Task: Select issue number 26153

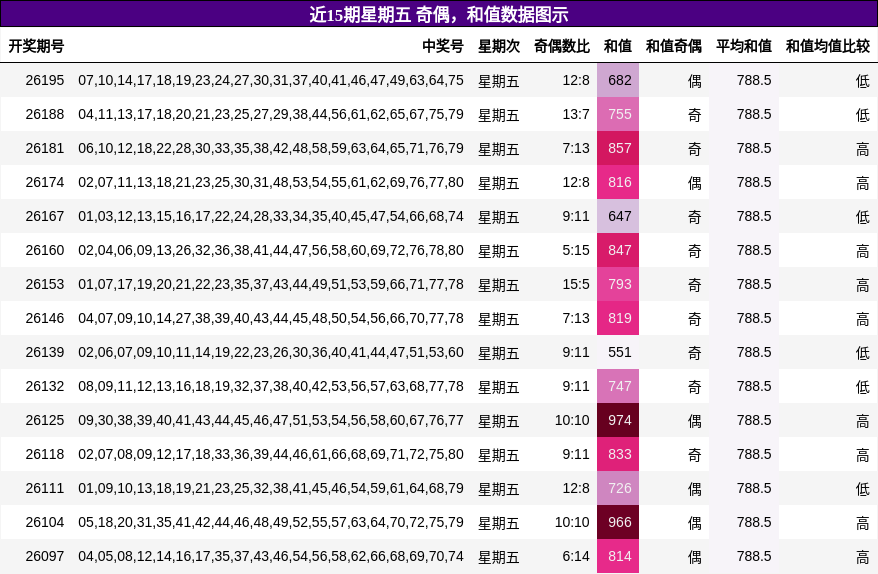Action: (x=45, y=284)
